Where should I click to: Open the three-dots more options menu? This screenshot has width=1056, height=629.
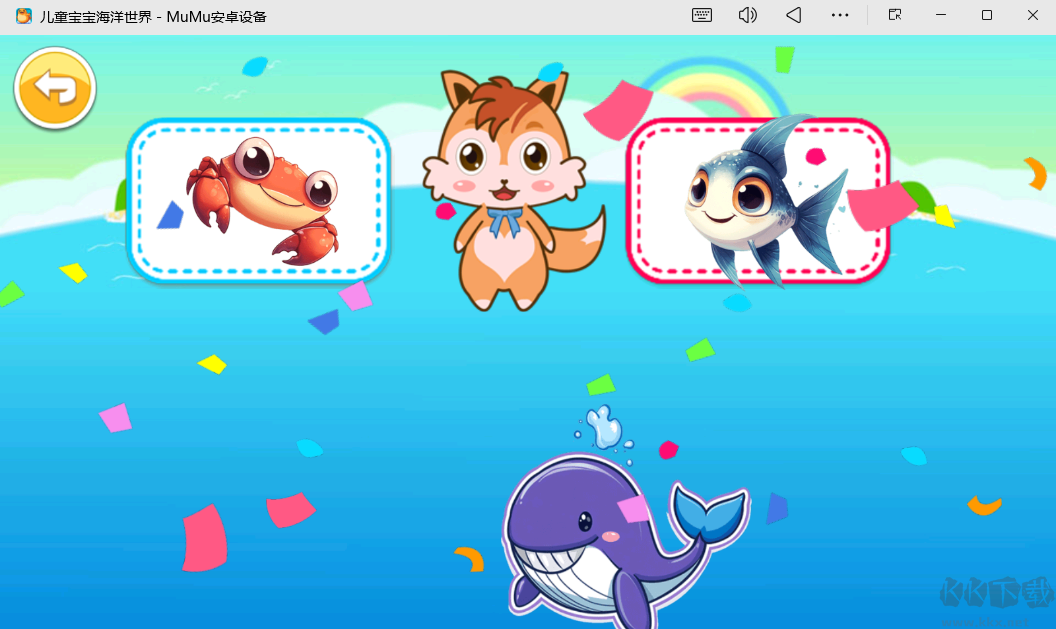(x=840, y=15)
